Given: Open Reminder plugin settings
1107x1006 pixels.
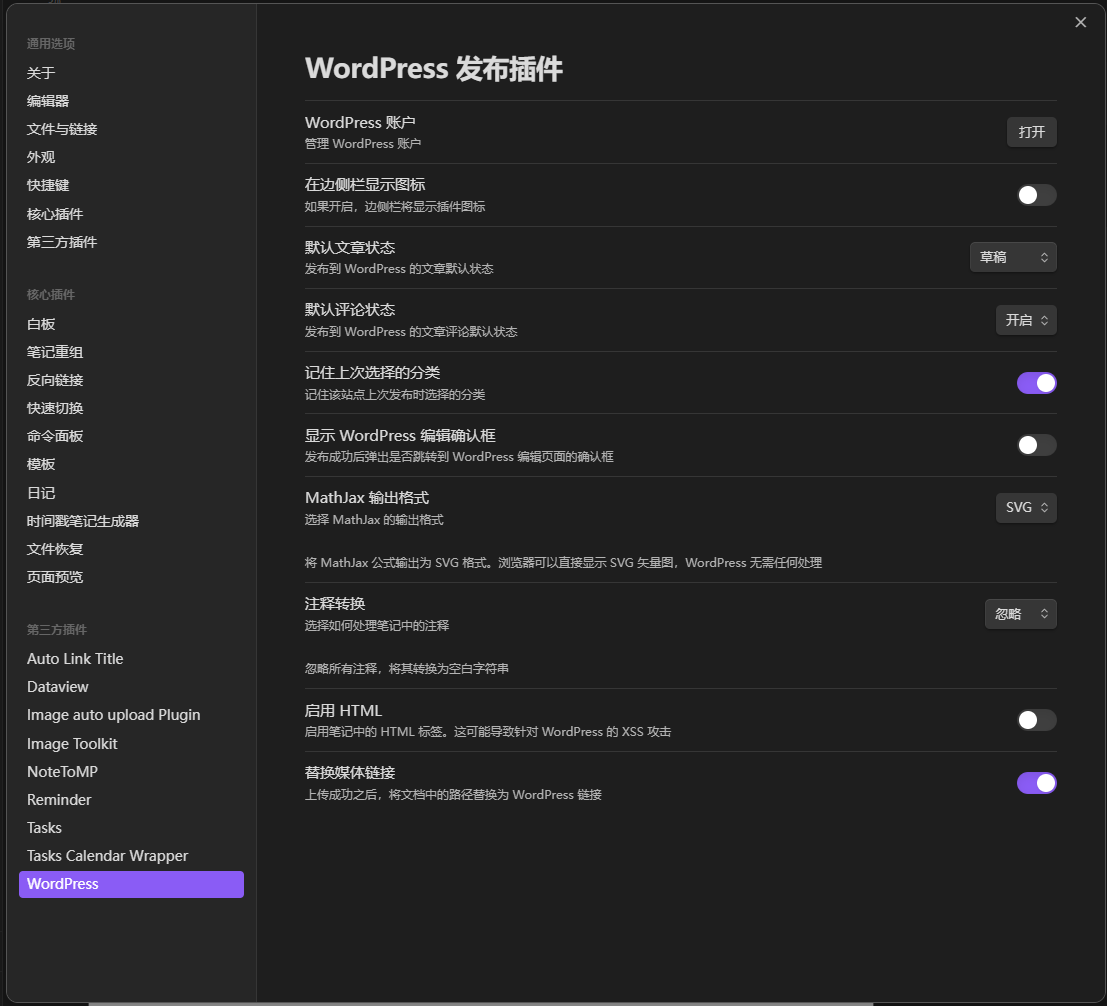Looking at the screenshot, I should 131,800.
